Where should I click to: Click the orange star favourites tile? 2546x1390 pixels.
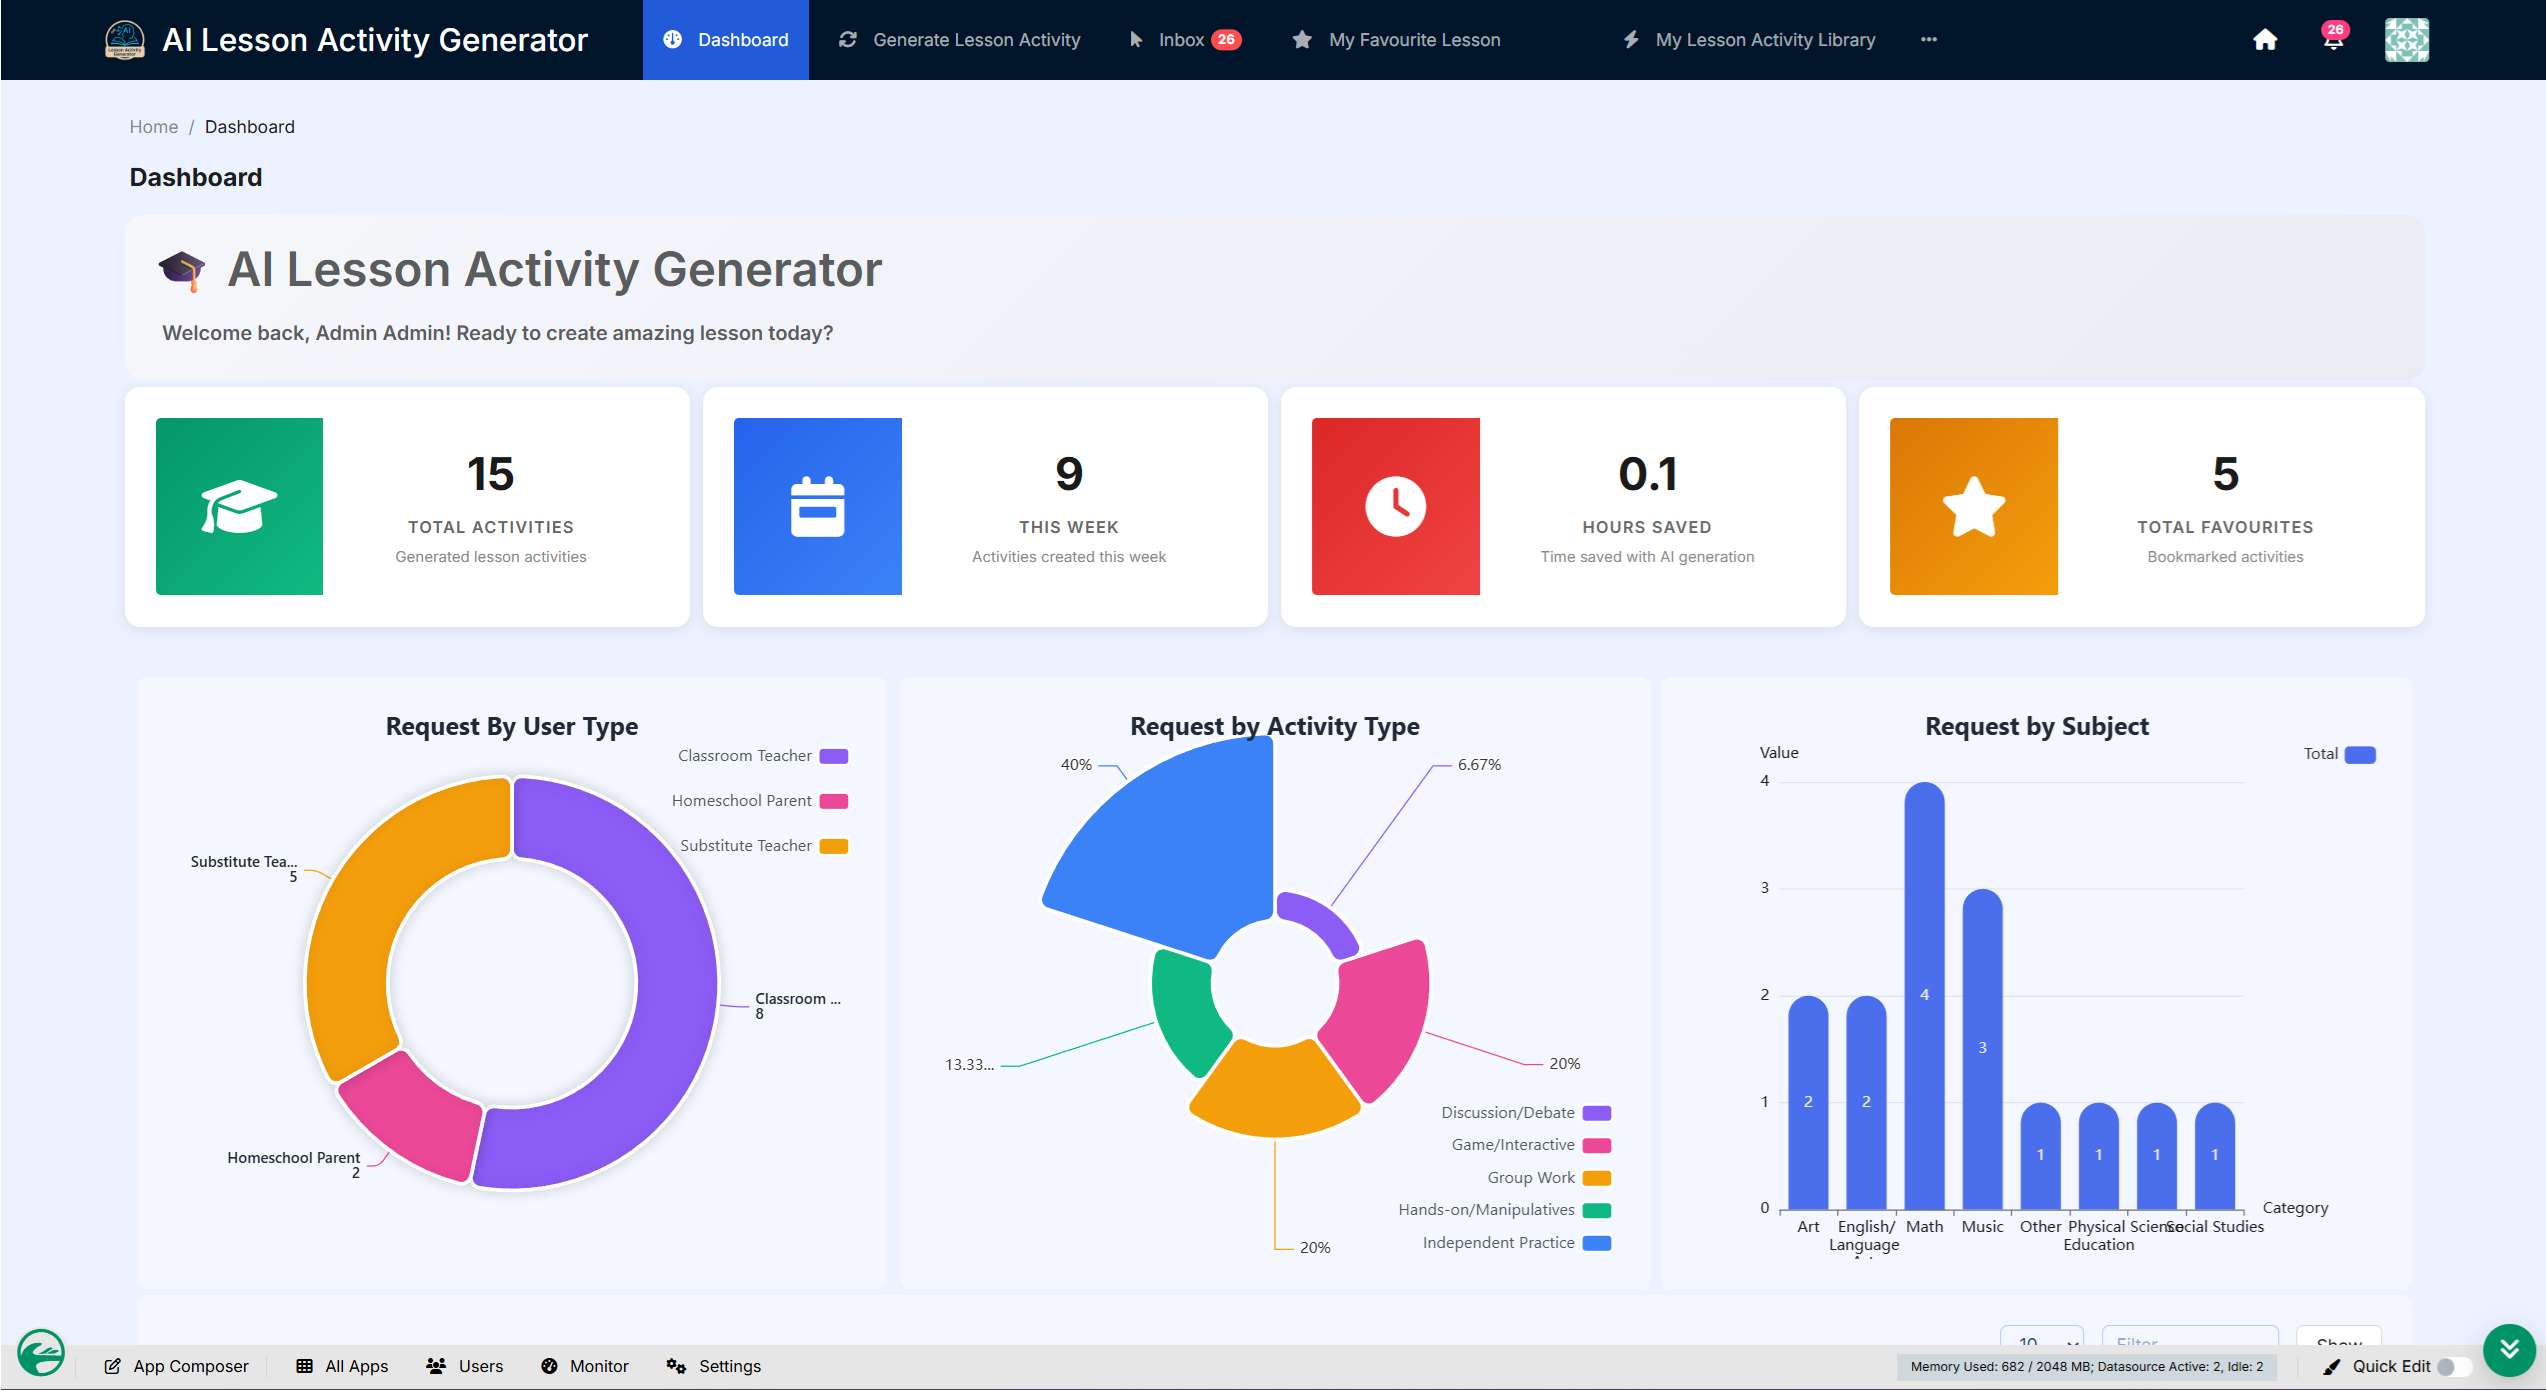1973,506
